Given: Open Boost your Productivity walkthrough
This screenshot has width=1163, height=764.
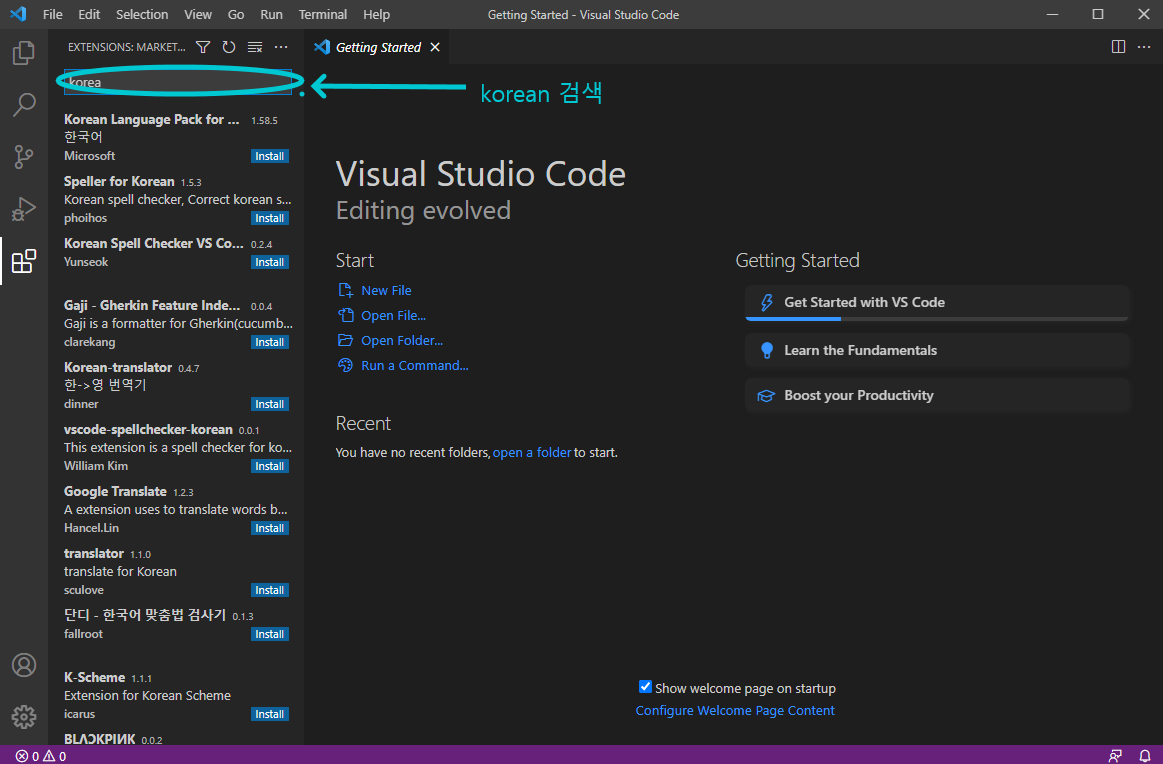Looking at the screenshot, I should click(x=937, y=395).
